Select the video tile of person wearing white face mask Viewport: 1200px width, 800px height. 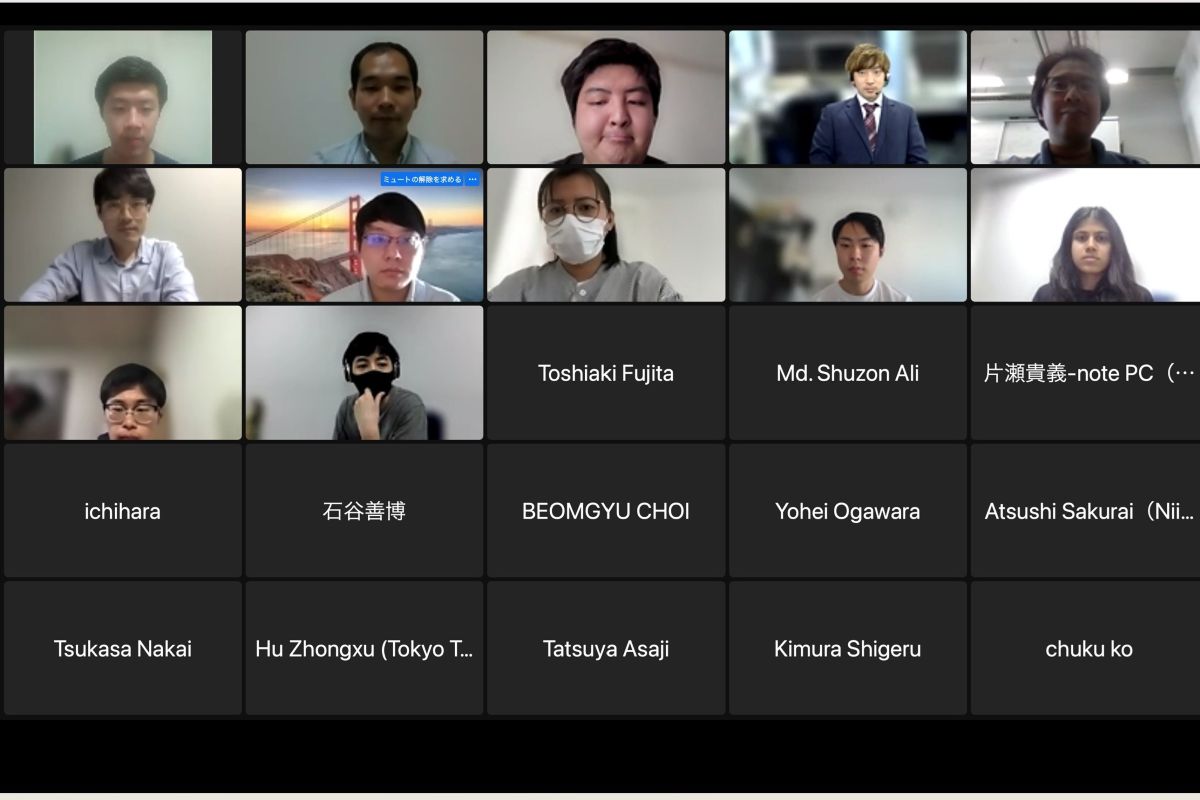point(606,235)
